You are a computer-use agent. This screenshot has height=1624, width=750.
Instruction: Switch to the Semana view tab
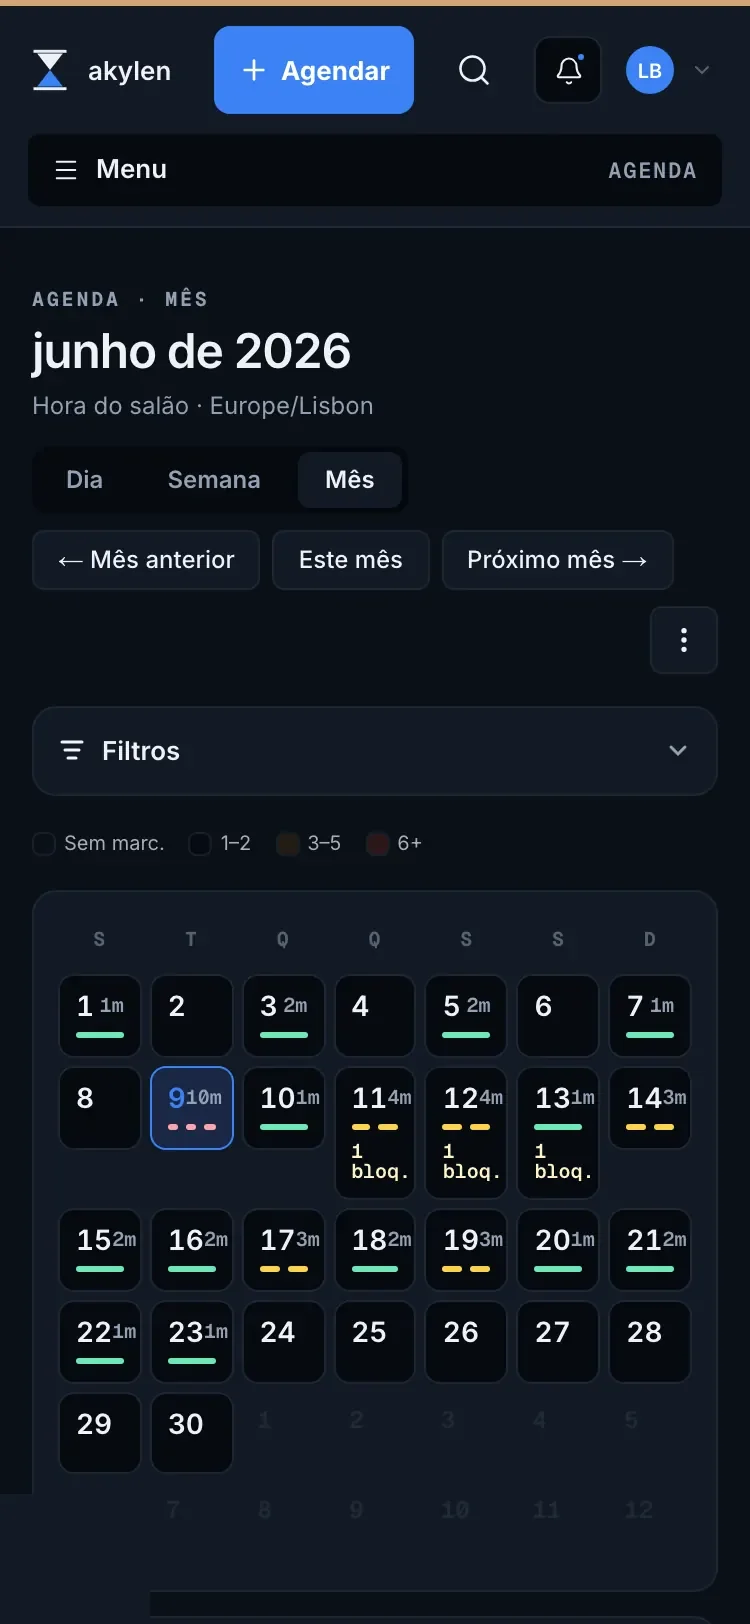214,480
